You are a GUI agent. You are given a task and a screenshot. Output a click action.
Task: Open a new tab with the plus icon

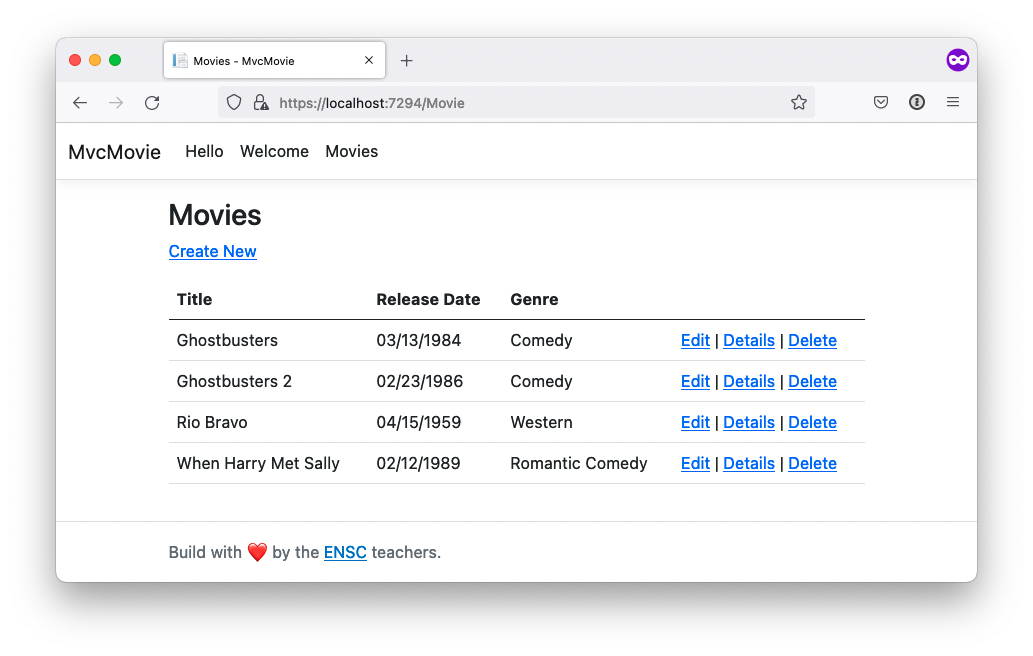406,61
